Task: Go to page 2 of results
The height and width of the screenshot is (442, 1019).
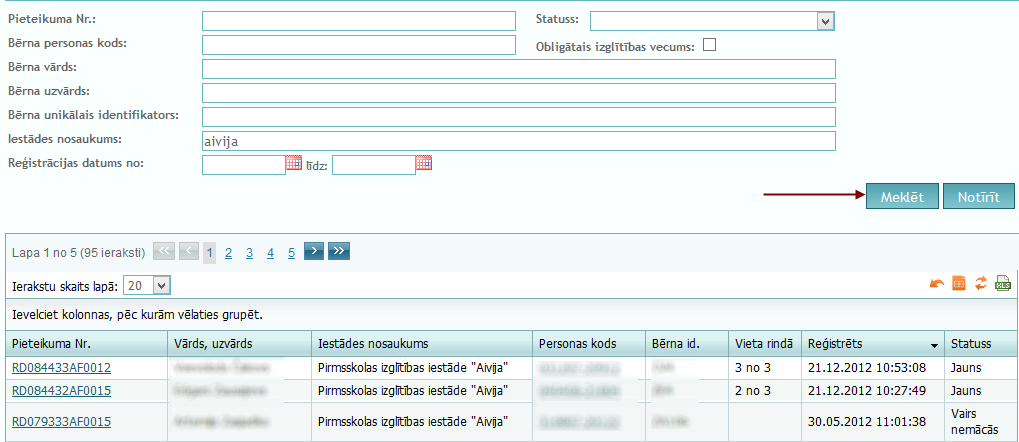Action: (229, 253)
